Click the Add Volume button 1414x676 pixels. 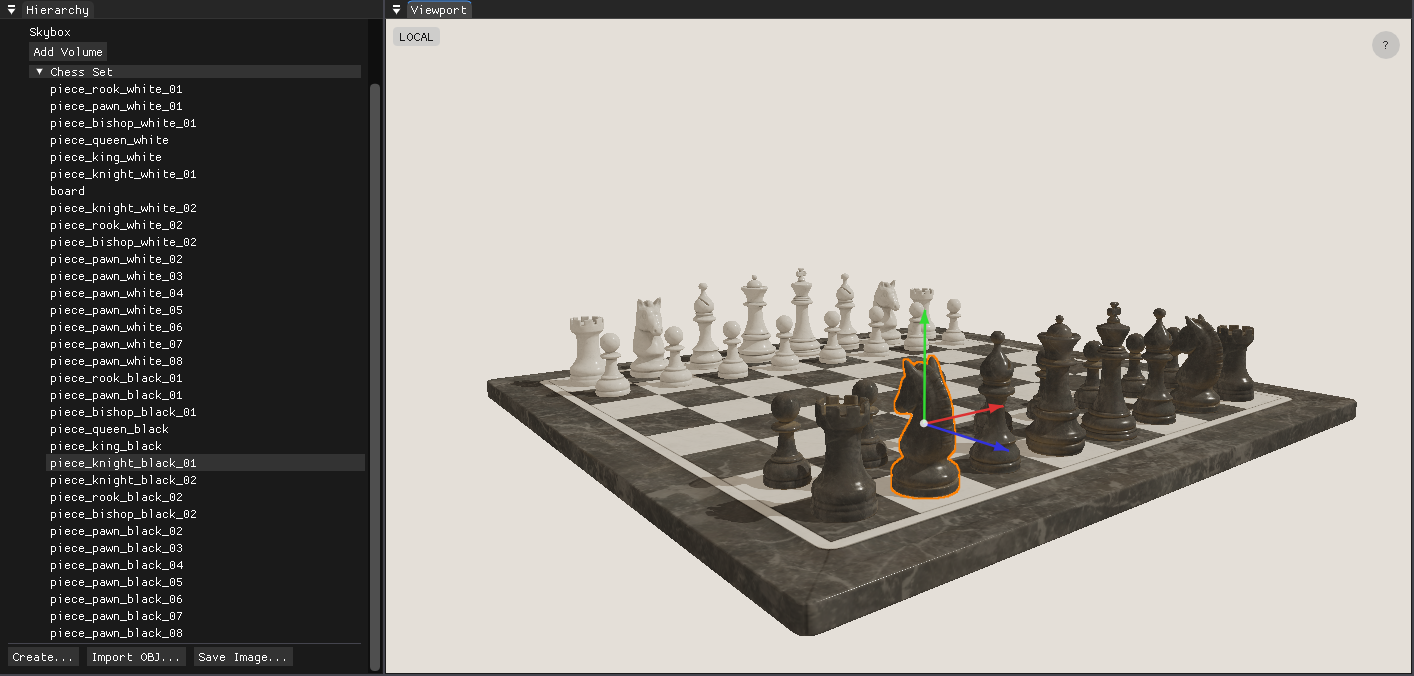click(67, 52)
